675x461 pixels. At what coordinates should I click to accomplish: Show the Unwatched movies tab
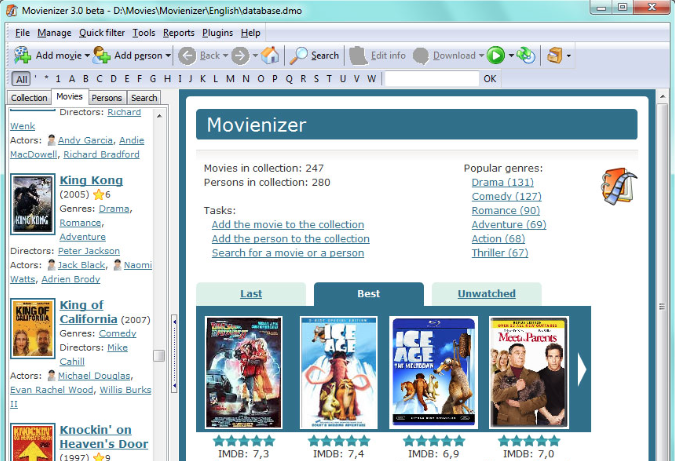(486, 294)
